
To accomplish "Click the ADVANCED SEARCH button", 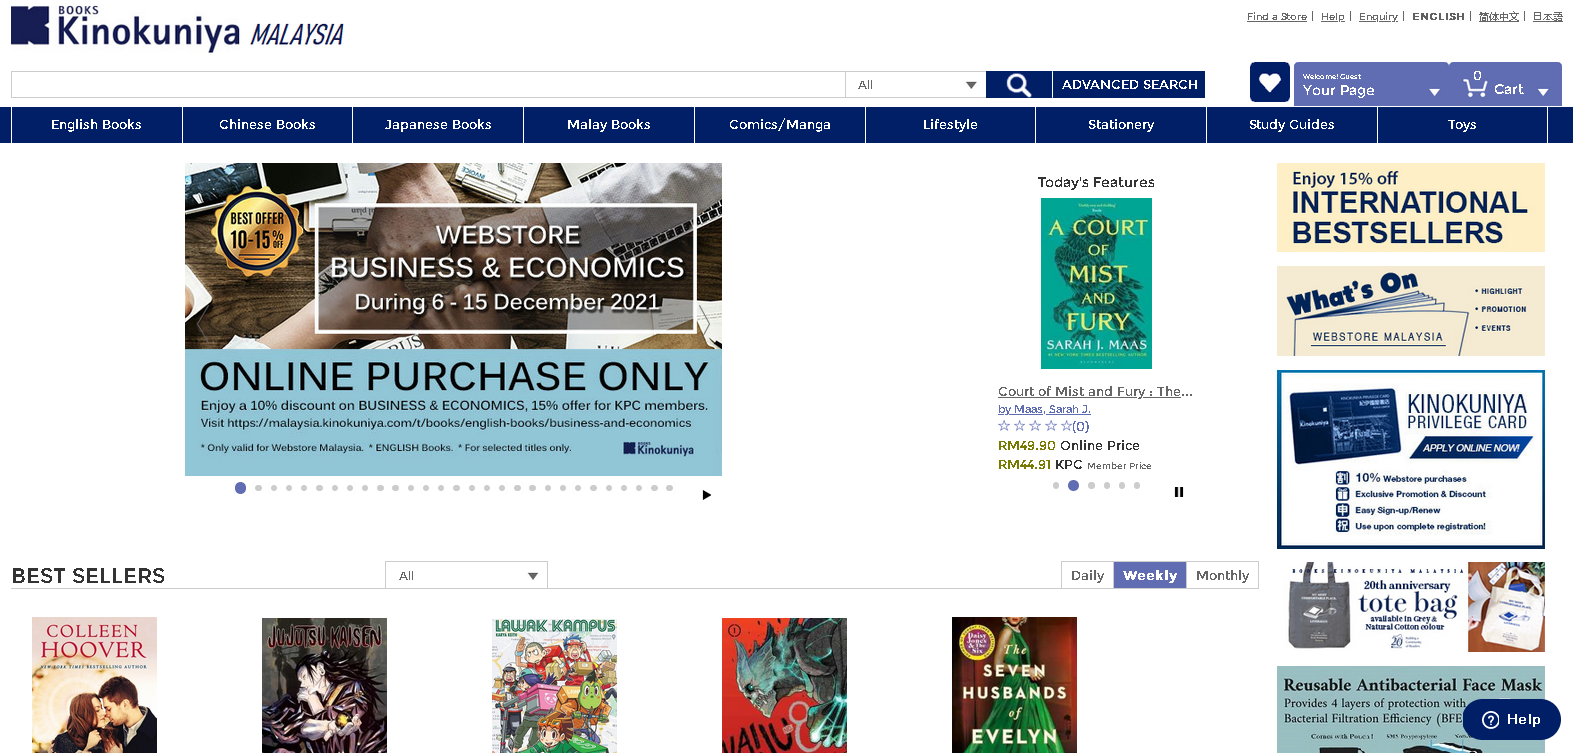I will coord(1129,85).
